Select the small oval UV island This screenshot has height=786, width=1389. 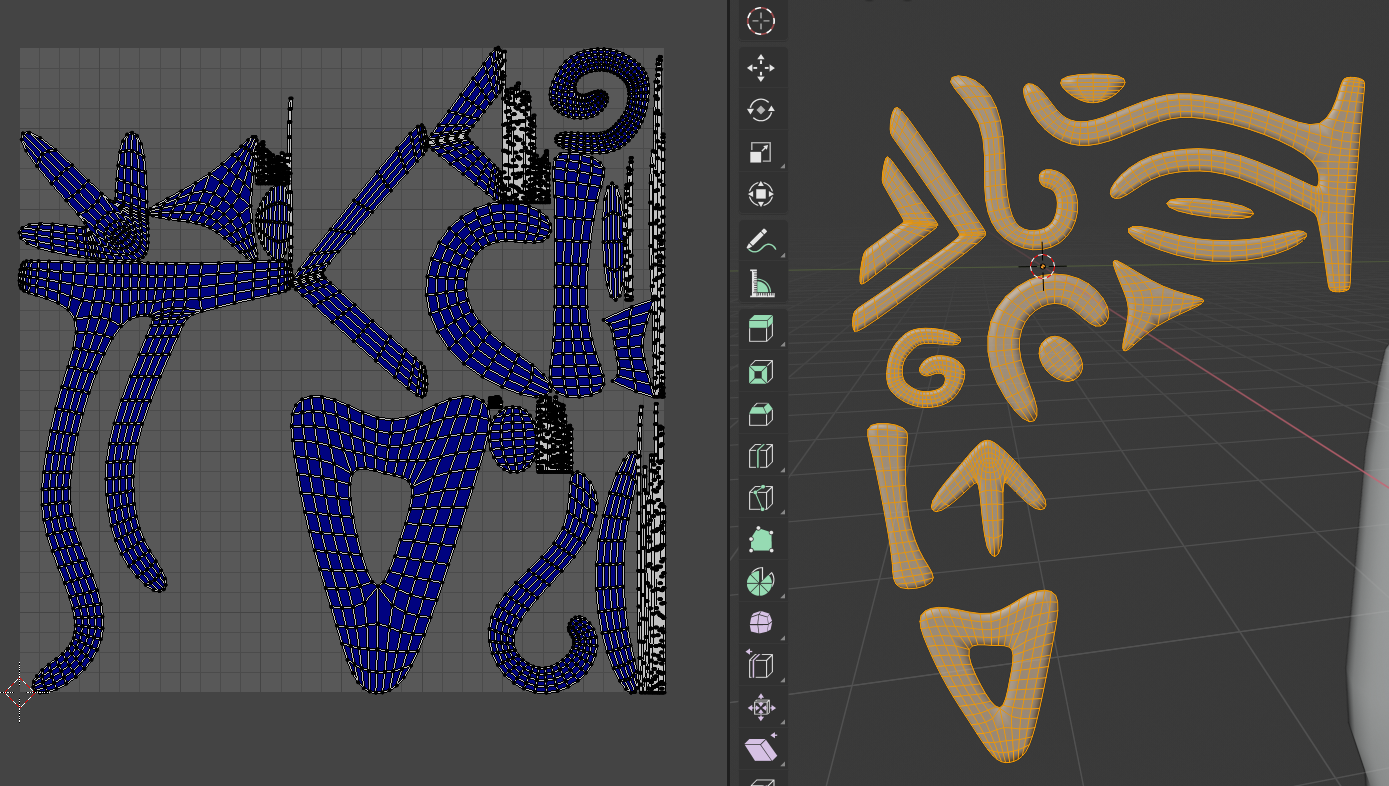tap(512, 438)
